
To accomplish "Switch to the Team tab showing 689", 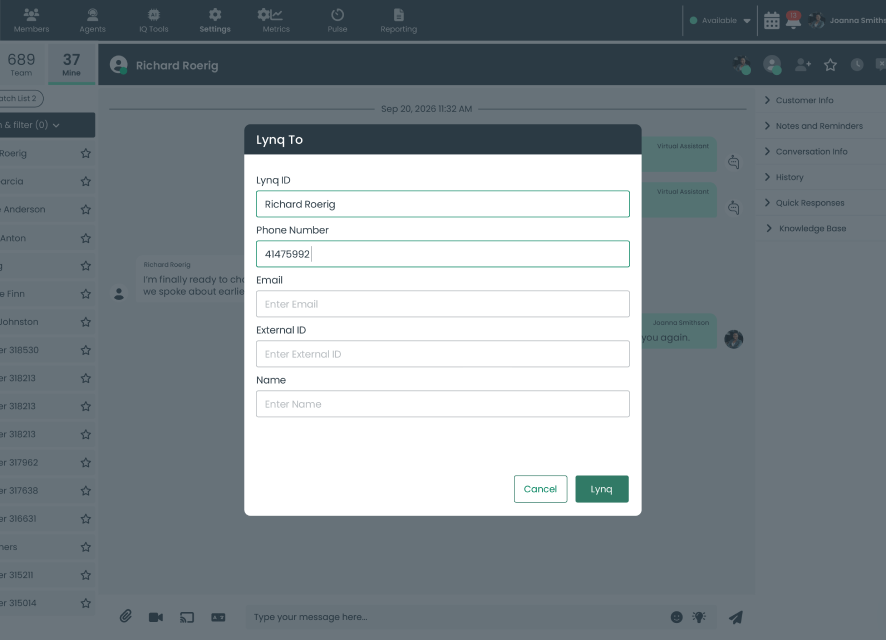I will (x=21, y=64).
